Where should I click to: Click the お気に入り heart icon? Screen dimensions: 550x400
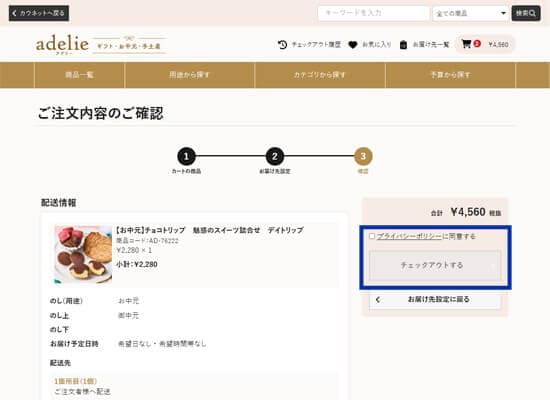coord(353,45)
